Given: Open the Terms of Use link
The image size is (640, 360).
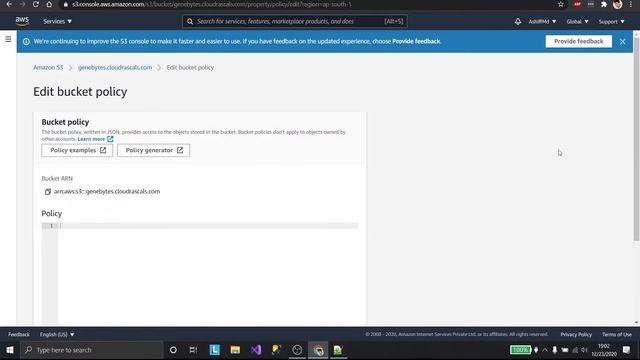Looking at the screenshot, I should (x=617, y=334).
